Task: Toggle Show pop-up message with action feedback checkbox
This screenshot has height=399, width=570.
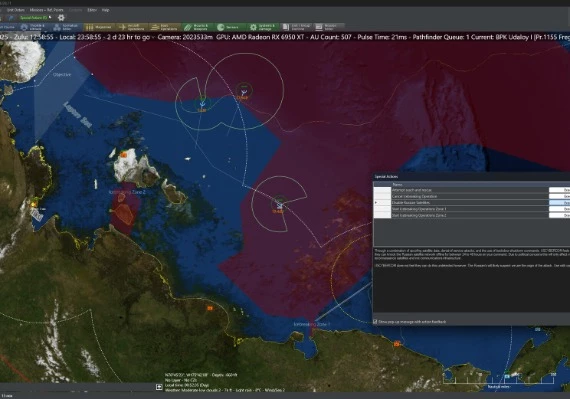Action: pos(375,322)
